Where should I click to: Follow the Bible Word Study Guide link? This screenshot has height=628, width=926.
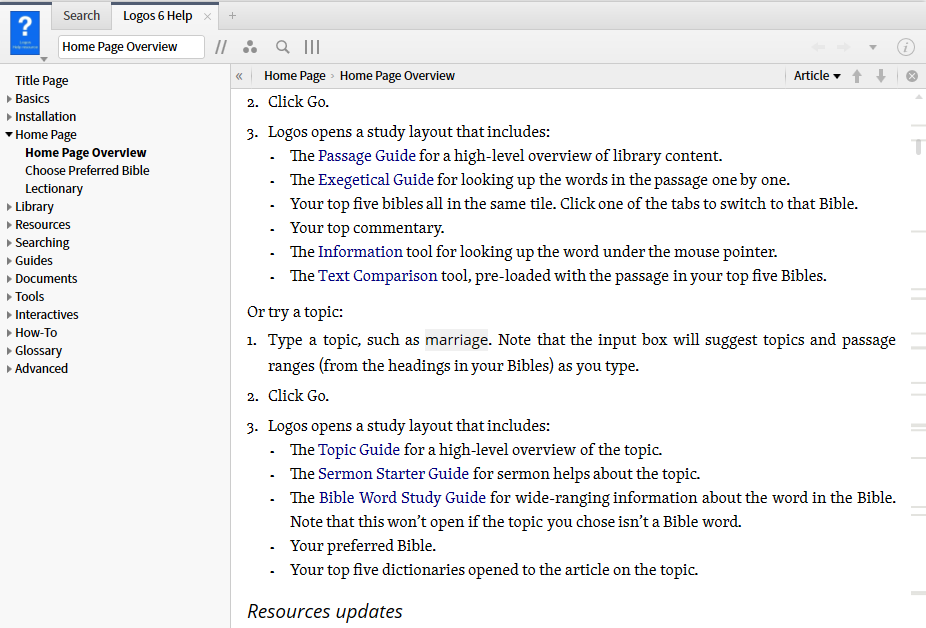(x=402, y=498)
